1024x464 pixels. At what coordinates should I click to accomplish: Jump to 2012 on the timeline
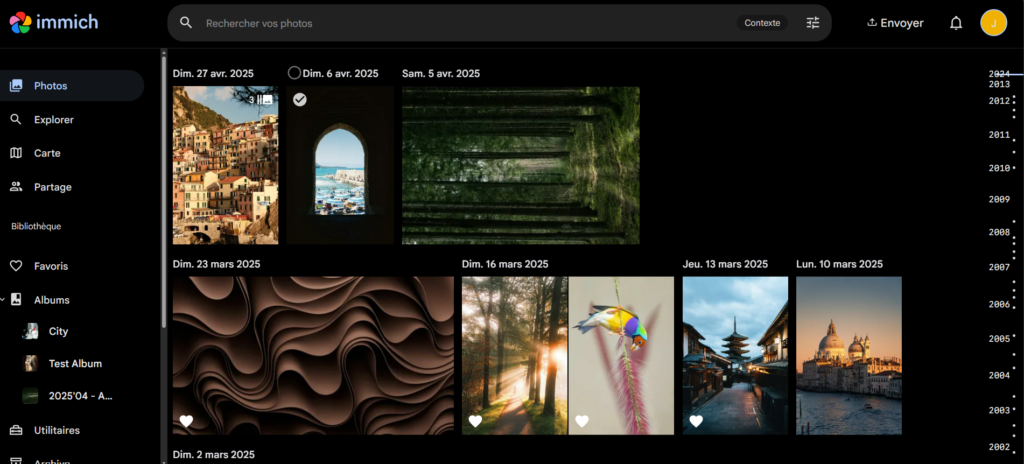tap(999, 101)
